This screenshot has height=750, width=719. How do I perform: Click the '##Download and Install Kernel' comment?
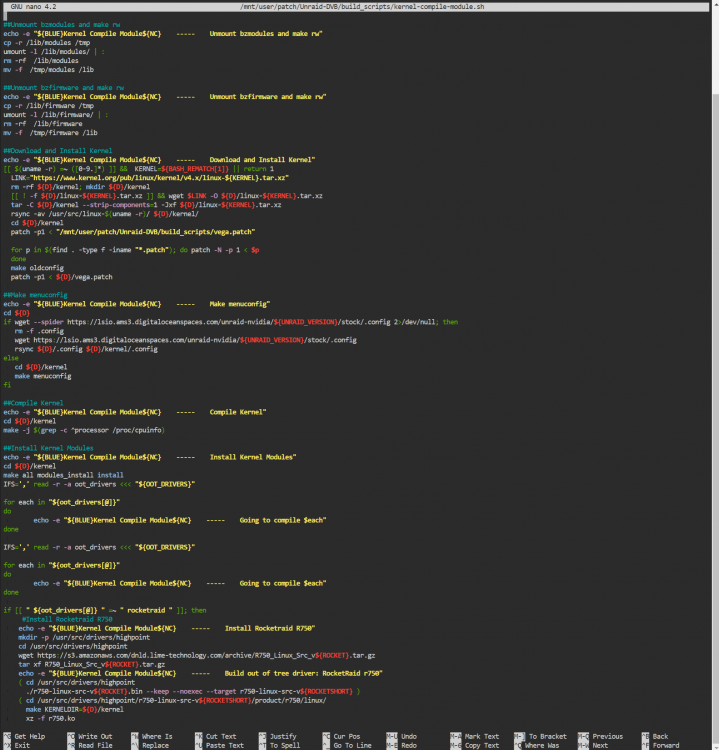click(58, 151)
